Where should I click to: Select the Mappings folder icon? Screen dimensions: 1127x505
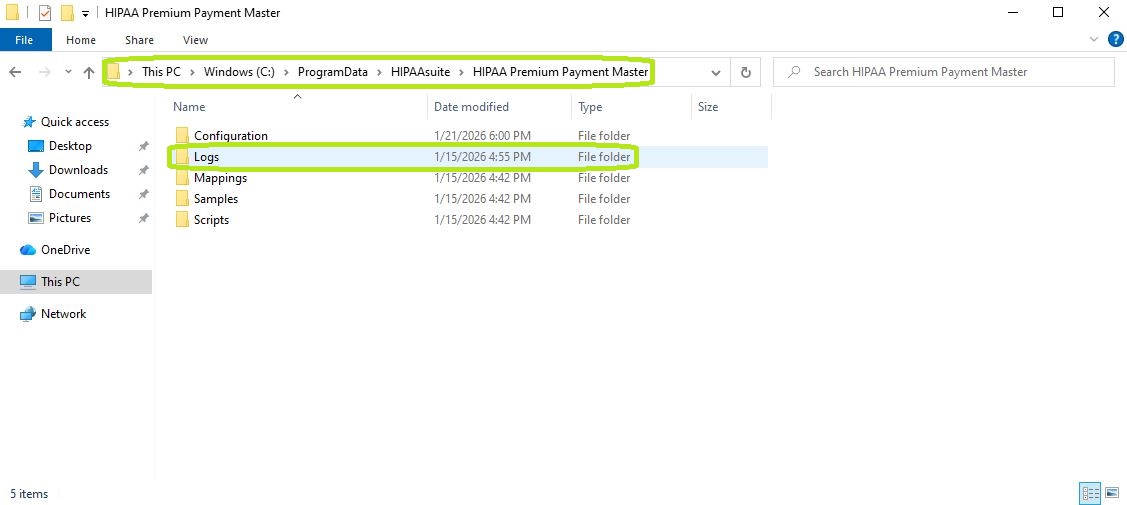click(182, 177)
